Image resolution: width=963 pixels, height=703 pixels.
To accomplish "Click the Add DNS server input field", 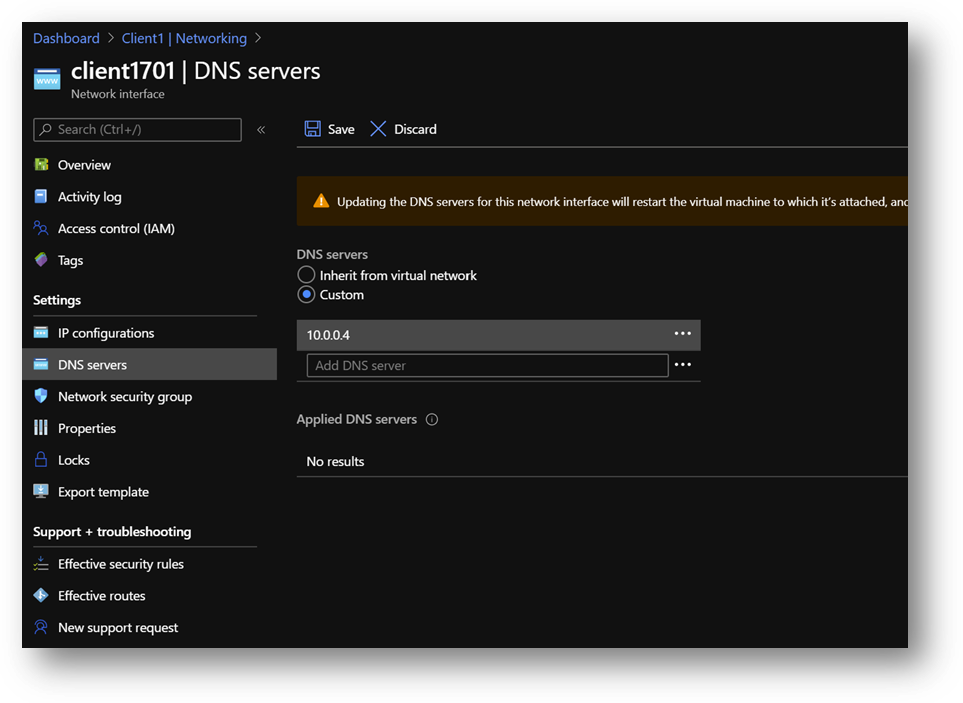I will click(487, 365).
